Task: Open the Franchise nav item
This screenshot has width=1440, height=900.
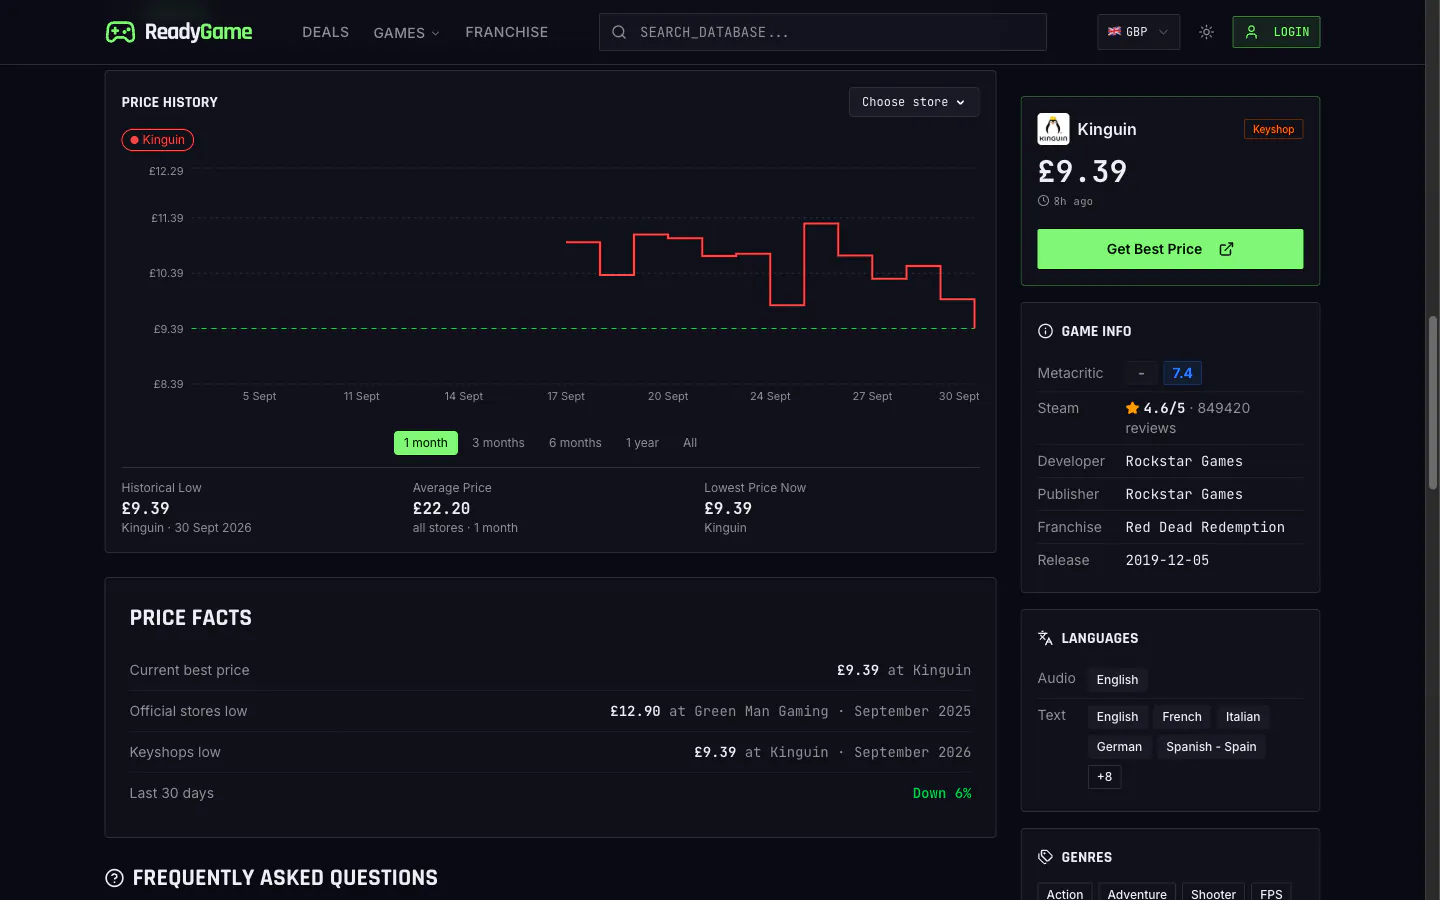Action: [507, 32]
